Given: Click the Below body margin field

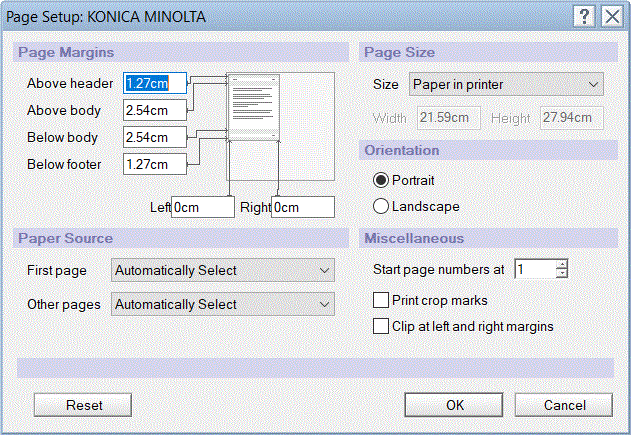Looking at the screenshot, I should click(x=155, y=137).
